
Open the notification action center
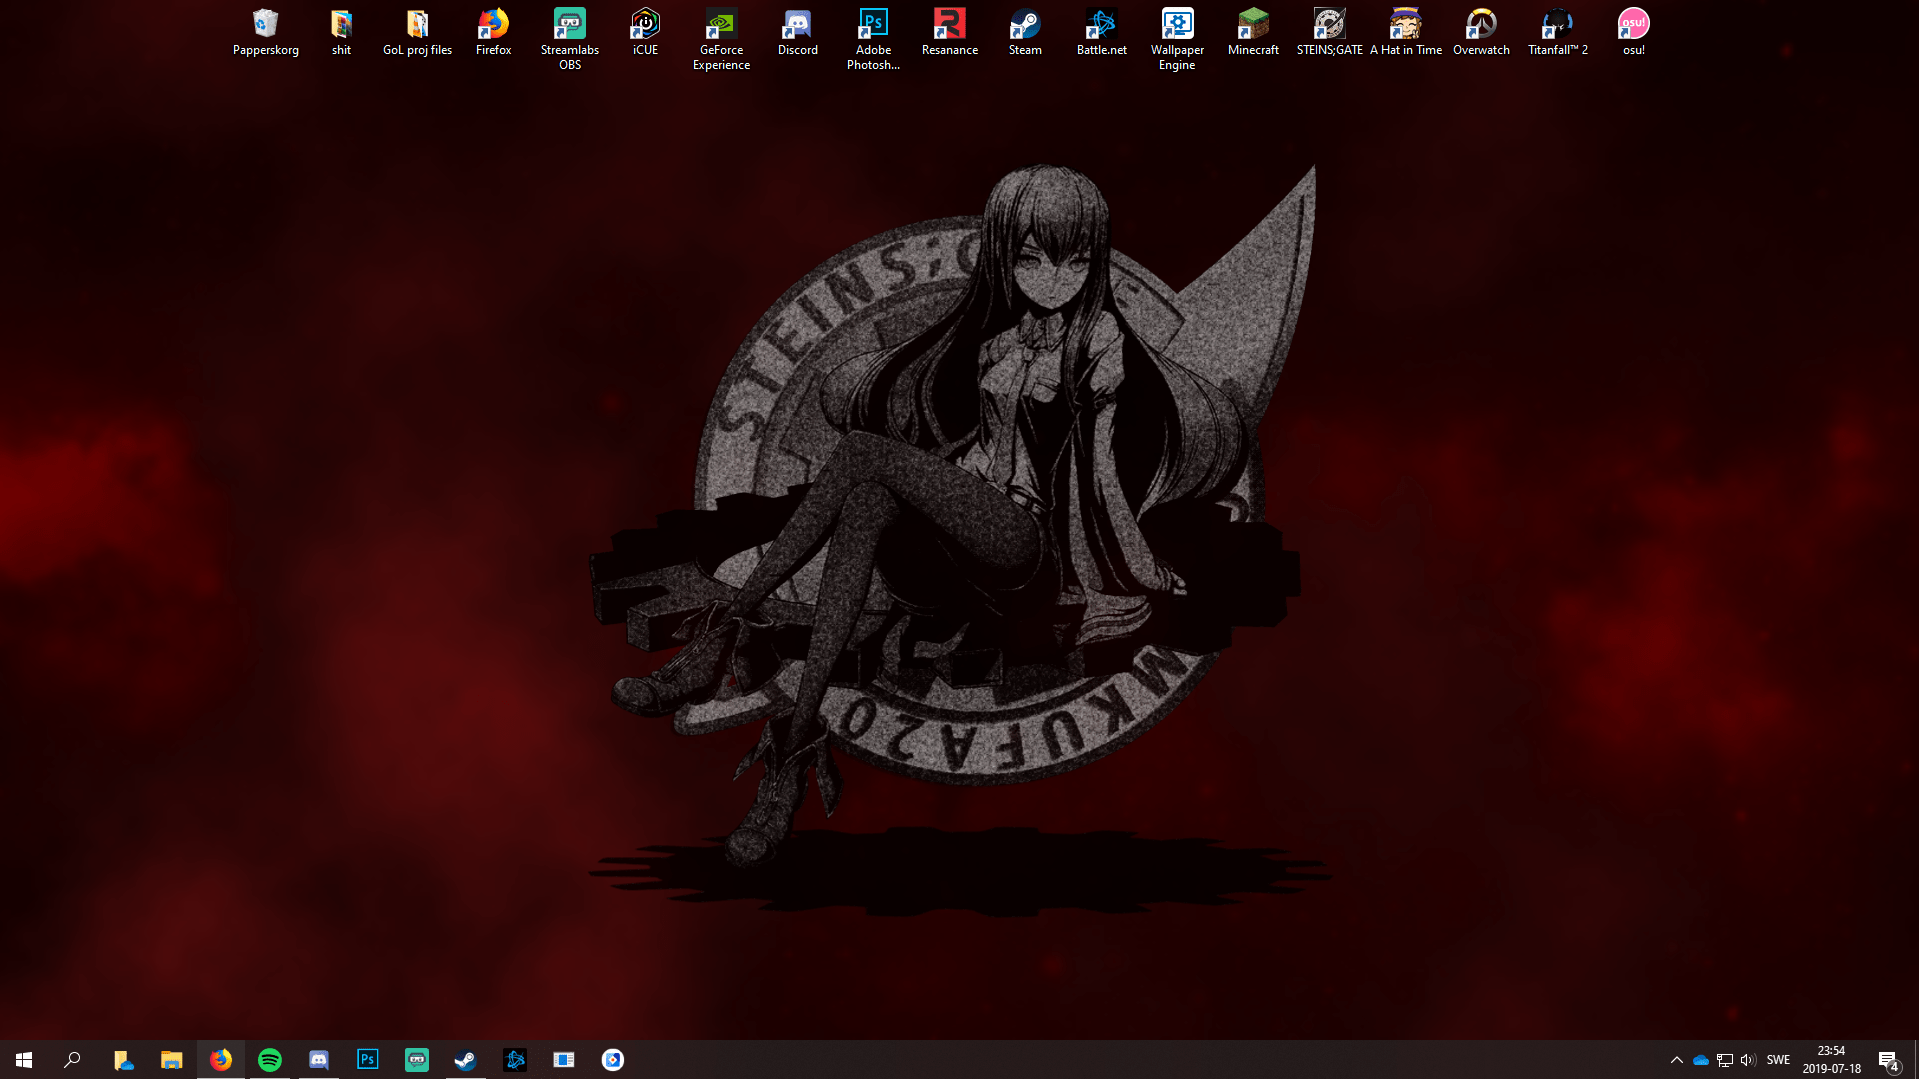click(1888, 1060)
